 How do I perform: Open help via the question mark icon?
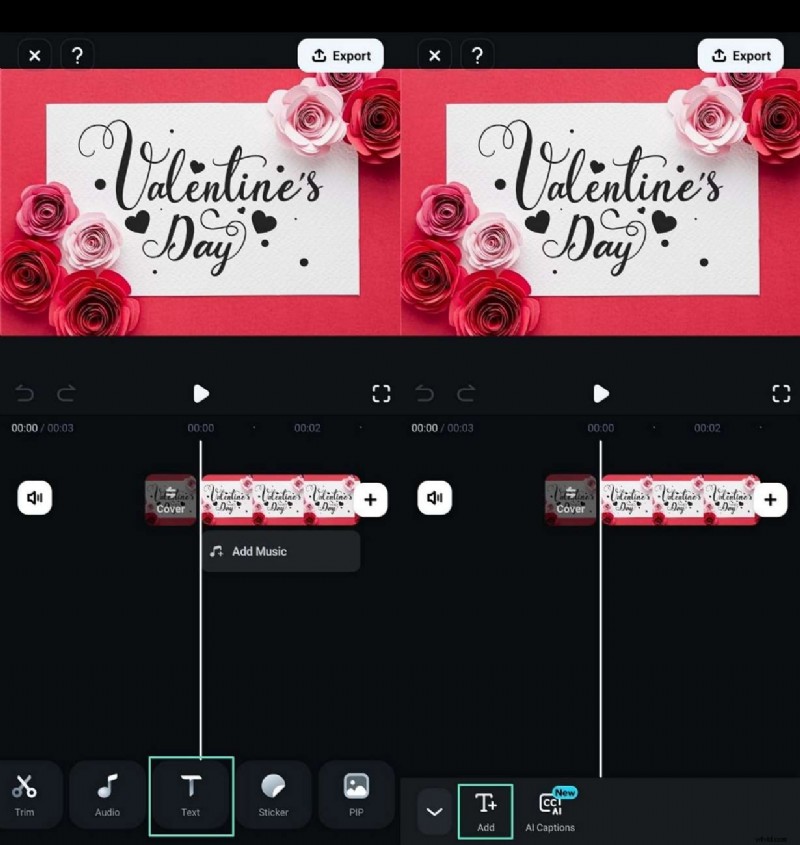coord(77,55)
